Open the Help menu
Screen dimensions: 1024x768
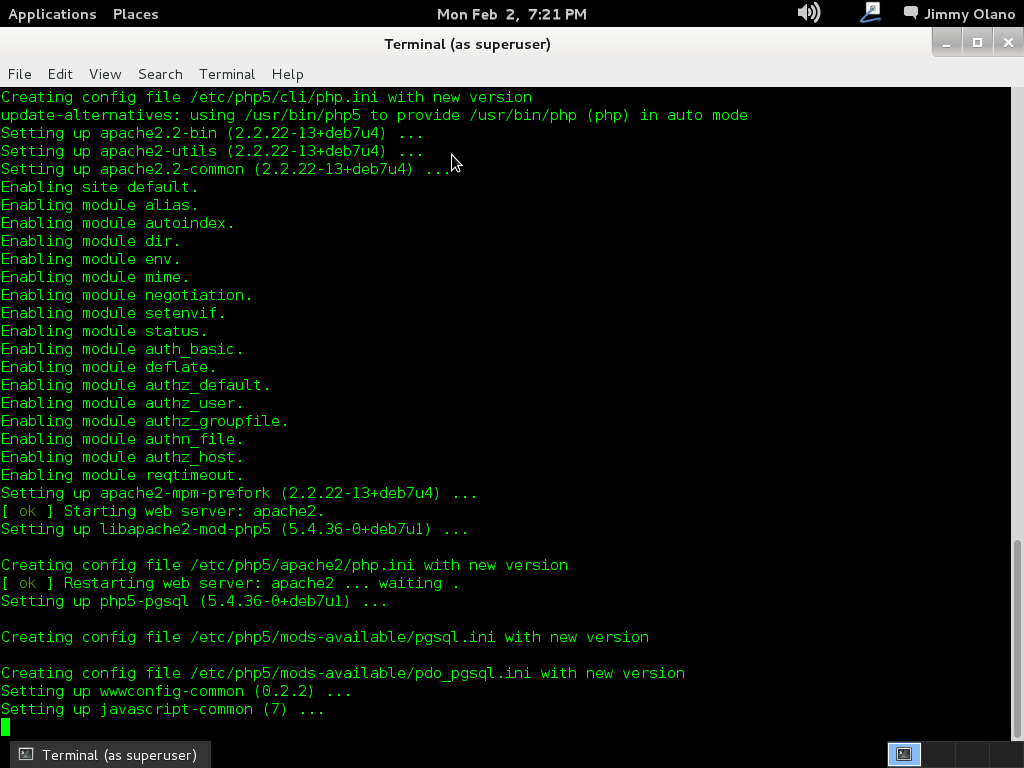click(287, 74)
